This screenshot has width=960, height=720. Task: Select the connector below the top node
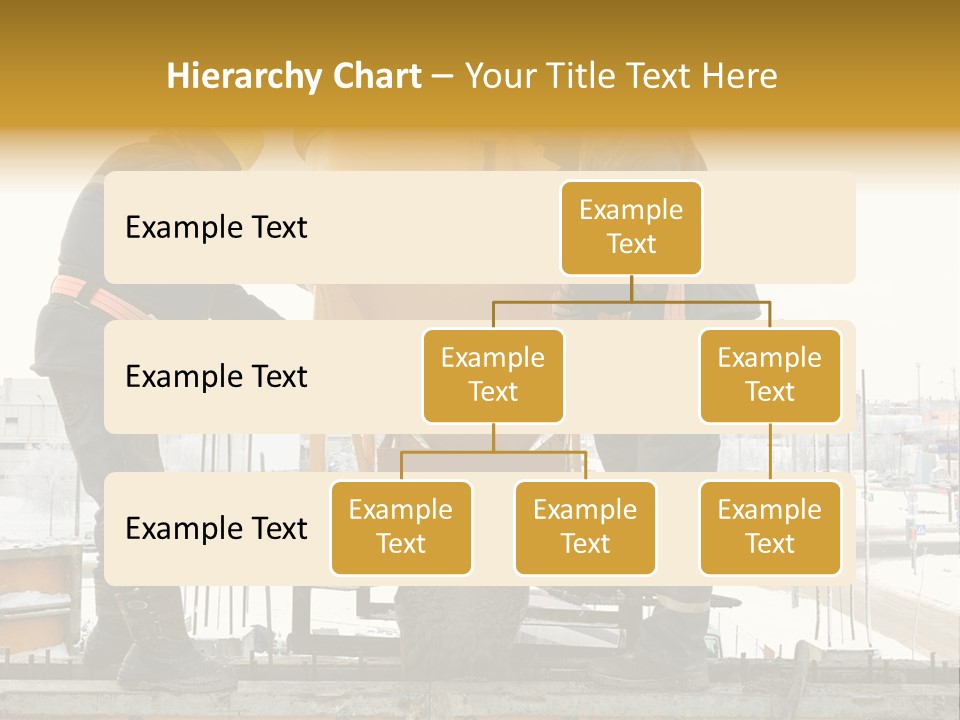631,287
